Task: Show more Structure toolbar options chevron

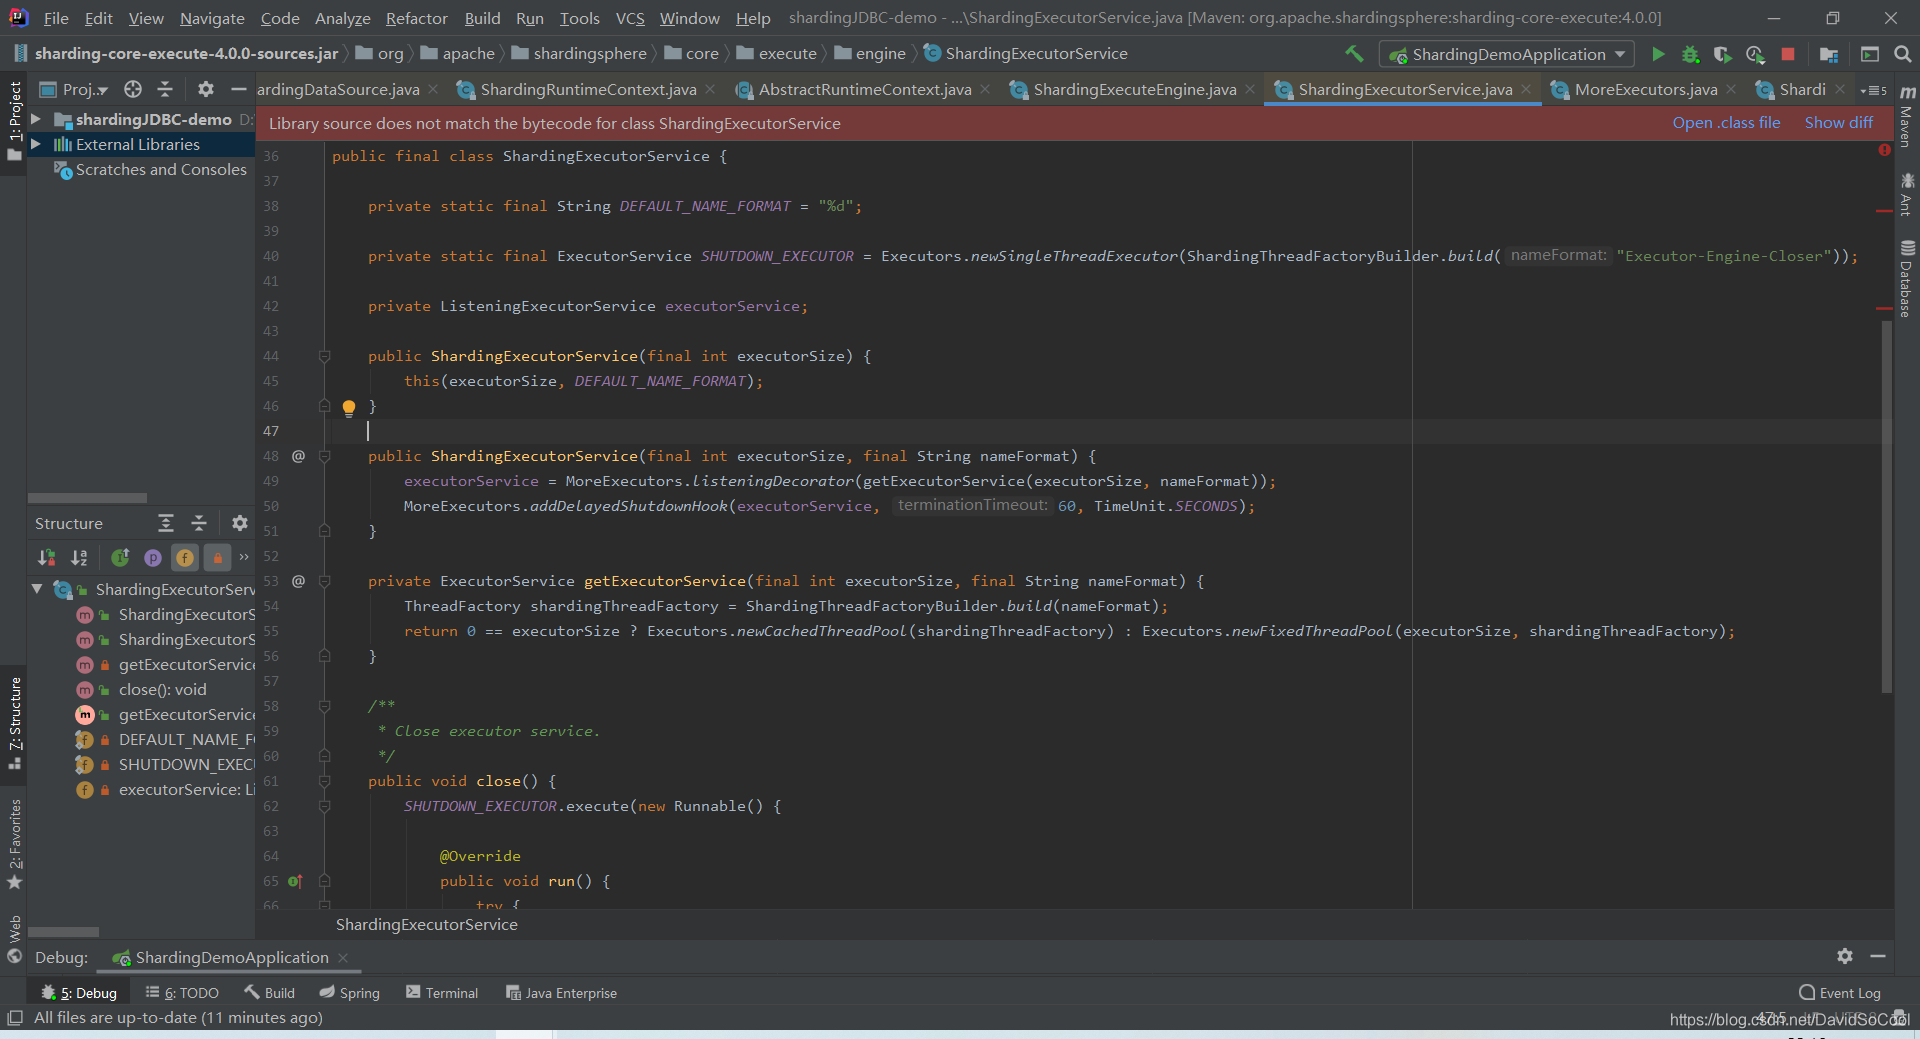Action: click(x=244, y=557)
